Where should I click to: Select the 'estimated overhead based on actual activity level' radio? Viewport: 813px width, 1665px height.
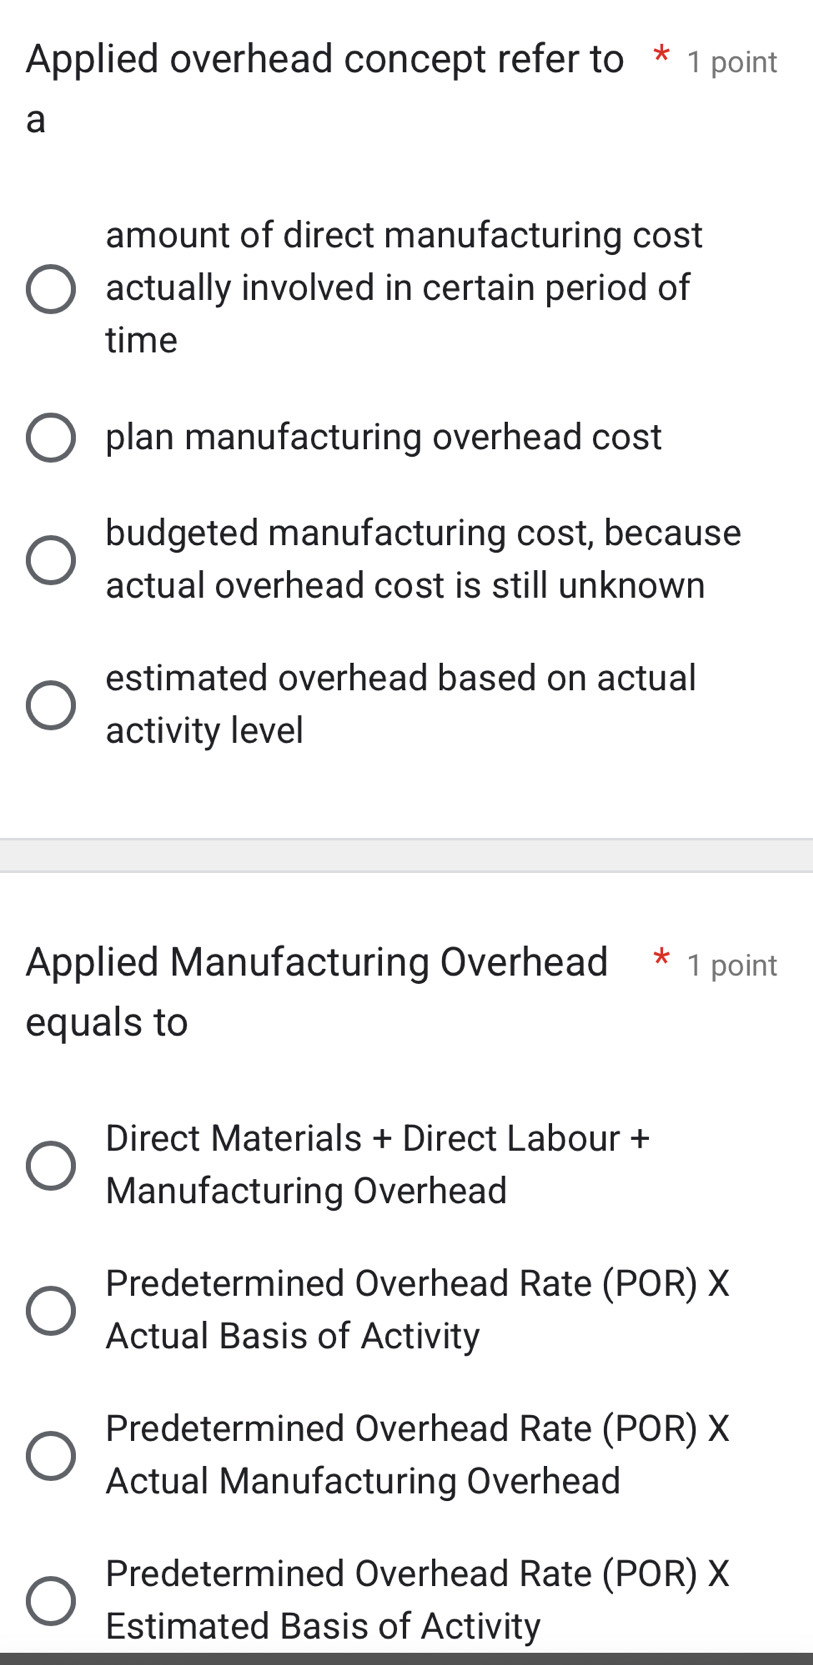50,705
